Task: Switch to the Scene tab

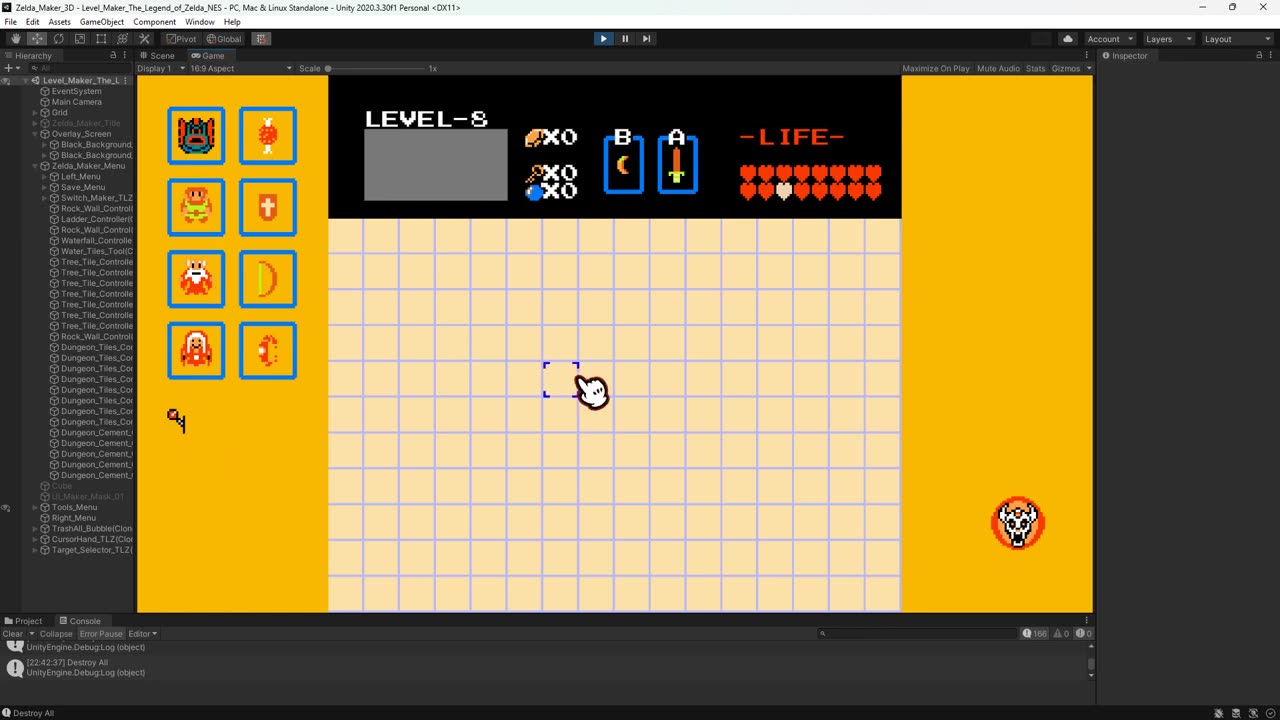Action: tap(157, 55)
